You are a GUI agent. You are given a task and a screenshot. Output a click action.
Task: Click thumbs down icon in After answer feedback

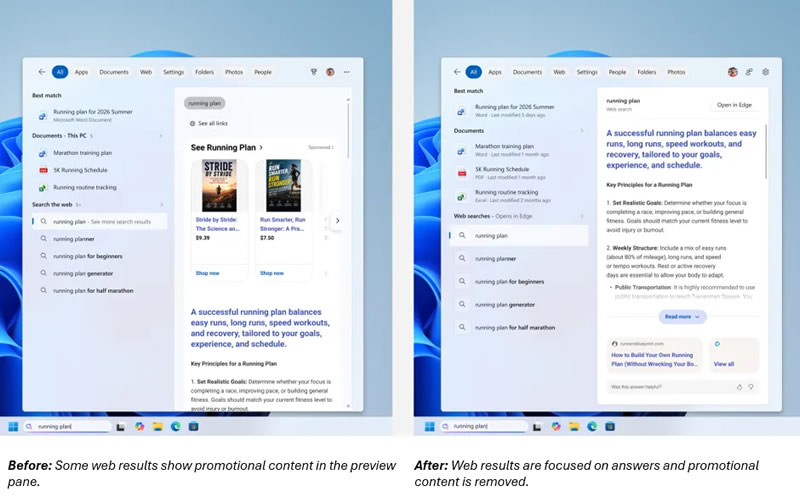click(751, 387)
